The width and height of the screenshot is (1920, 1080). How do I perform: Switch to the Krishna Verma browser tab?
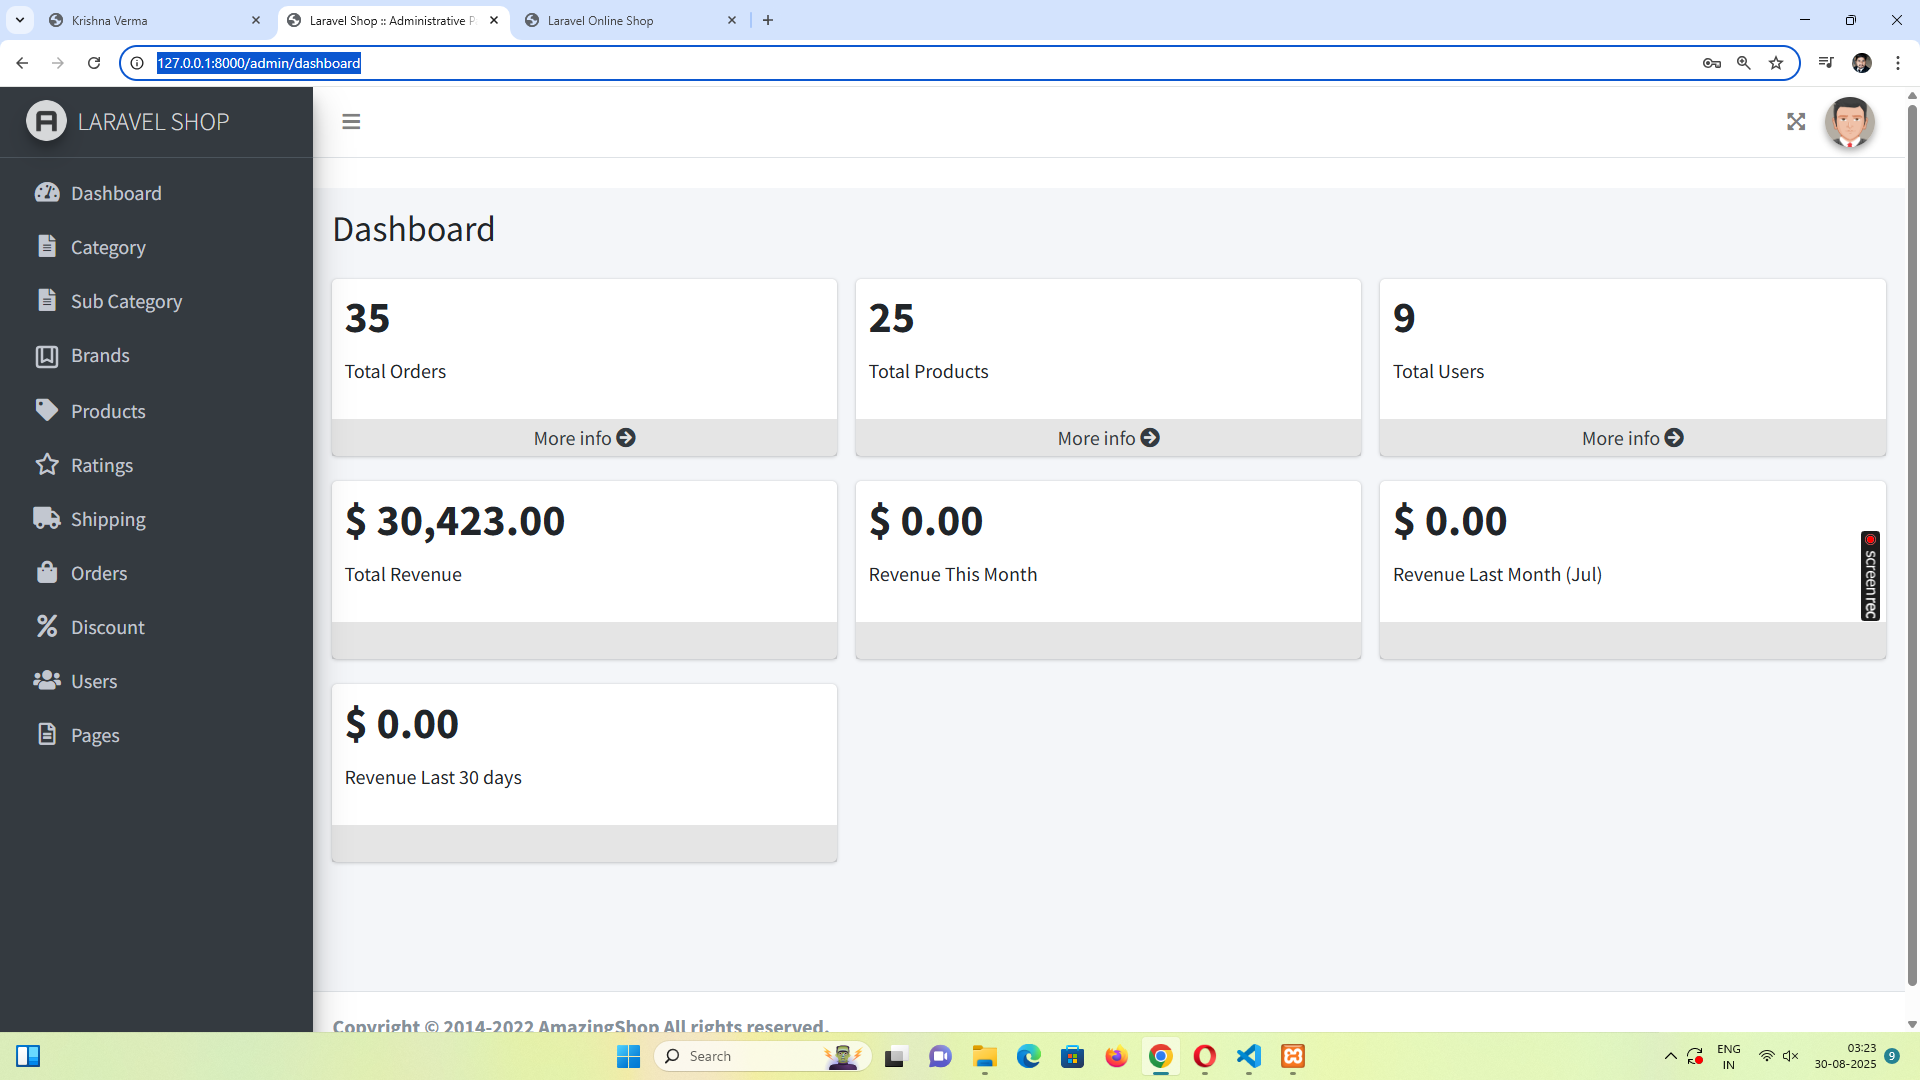tap(155, 20)
